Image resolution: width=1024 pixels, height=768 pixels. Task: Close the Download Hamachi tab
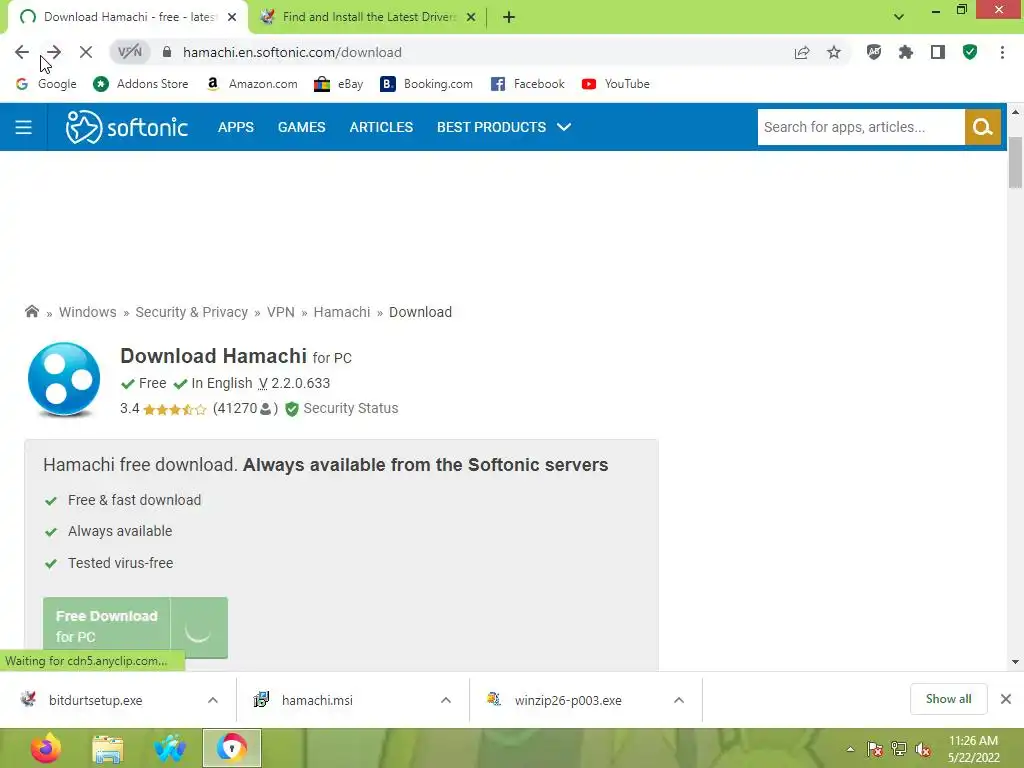click(232, 17)
